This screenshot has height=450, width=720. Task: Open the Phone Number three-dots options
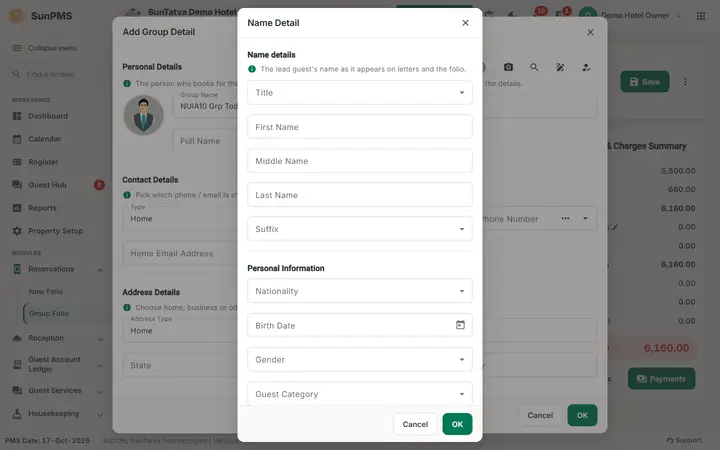pos(565,219)
